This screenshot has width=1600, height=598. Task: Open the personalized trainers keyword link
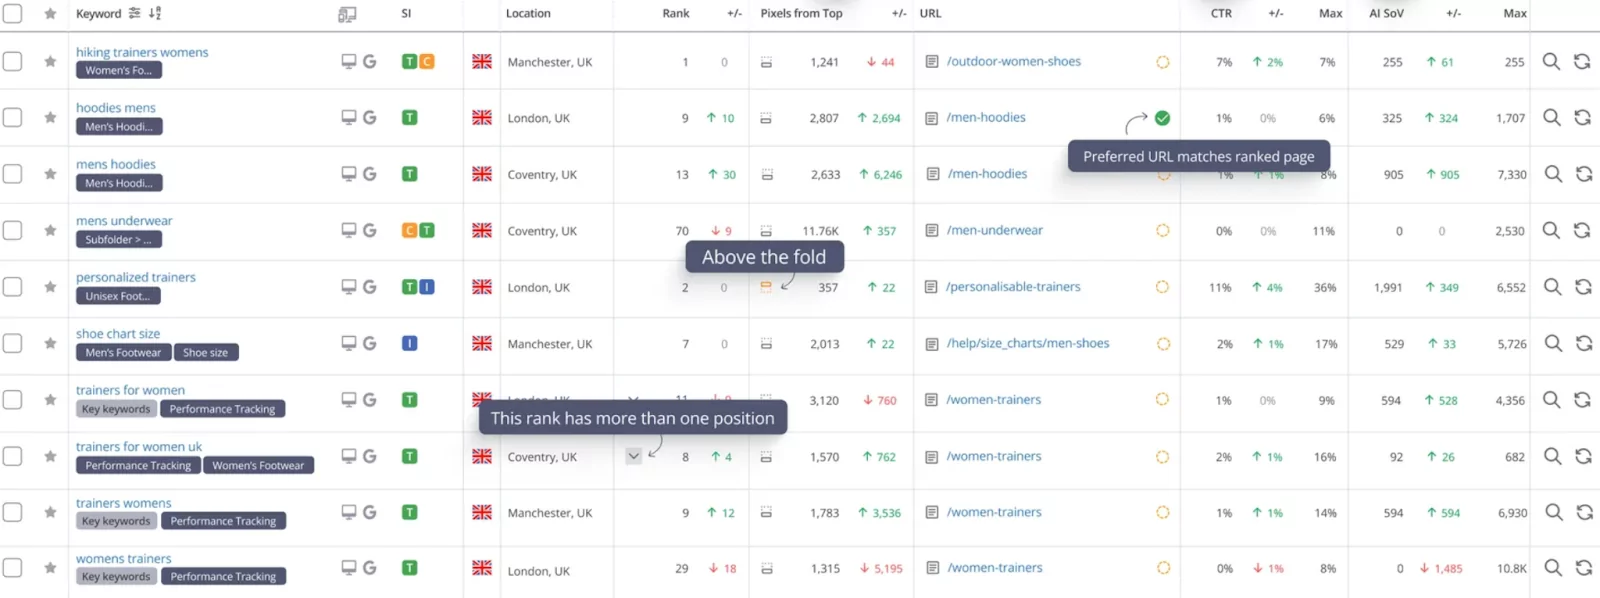tap(136, 277)
